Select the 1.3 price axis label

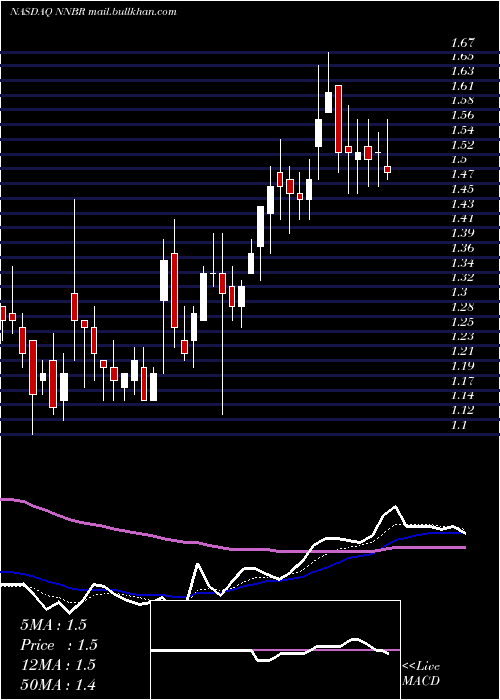pos(459,292)
